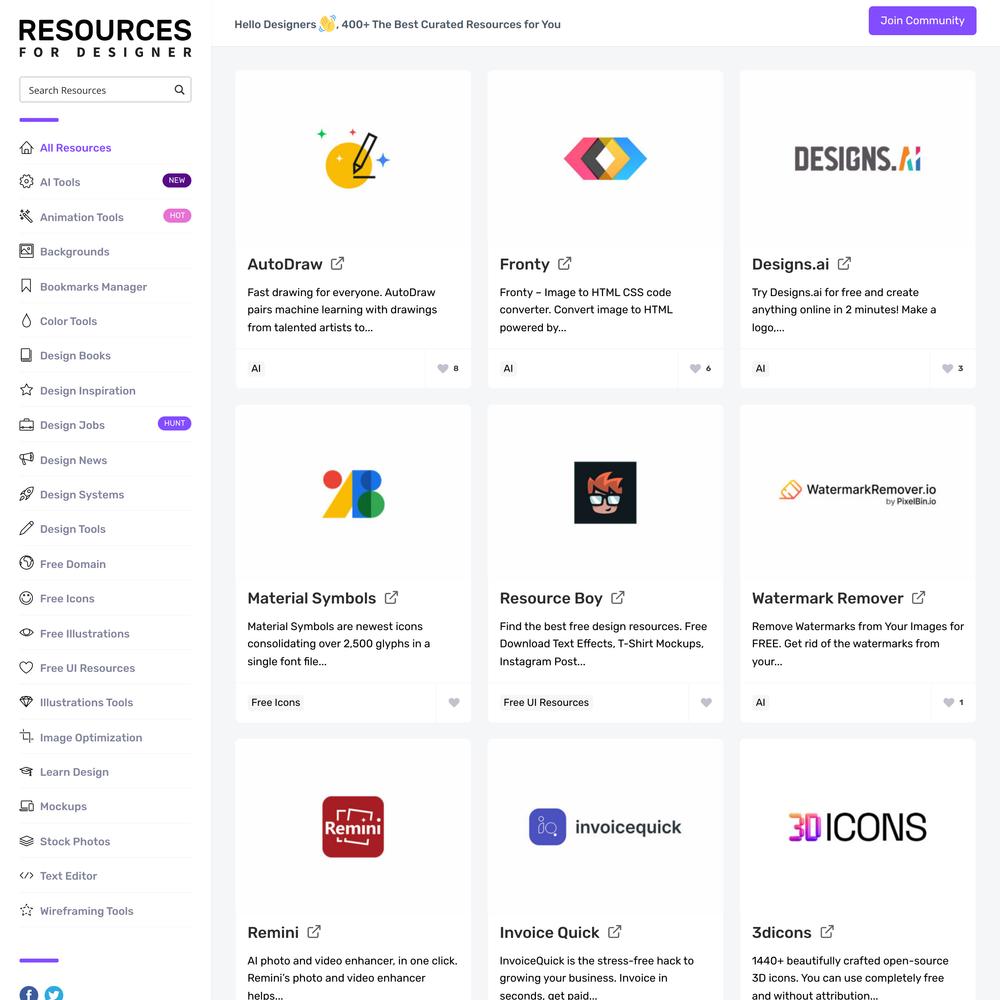The height and width of the screenshot is (1000, 1000).
Task: Open Mockups category
Action: point(63,806)
